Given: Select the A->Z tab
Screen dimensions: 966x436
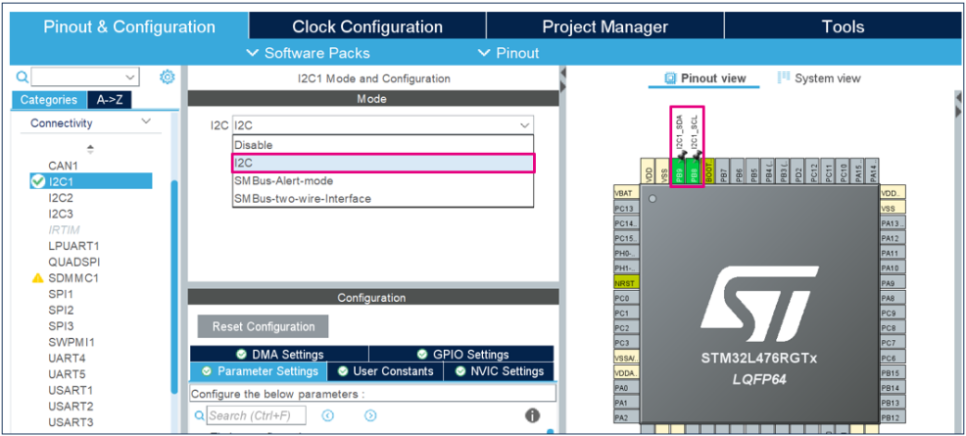Looking at the screenshot, I should click(x=110, y=100).
